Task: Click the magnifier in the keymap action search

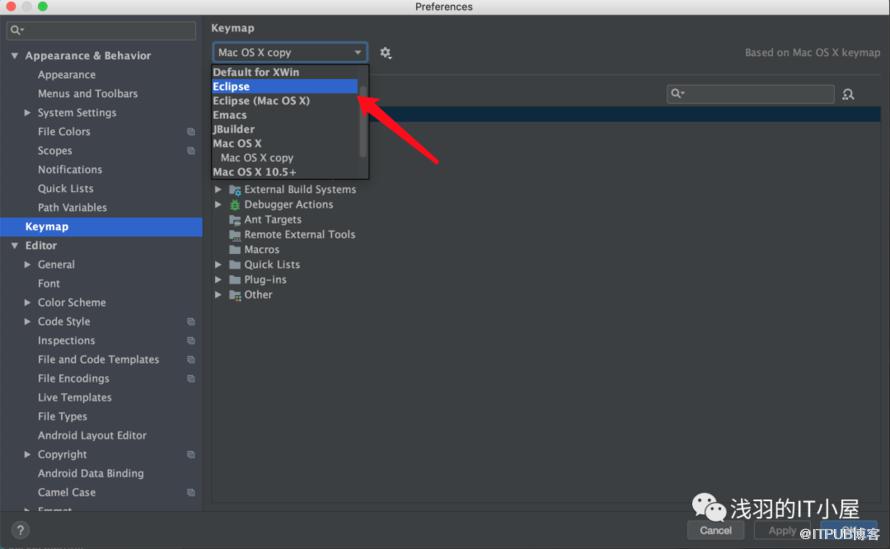Action: coord(677,94)
